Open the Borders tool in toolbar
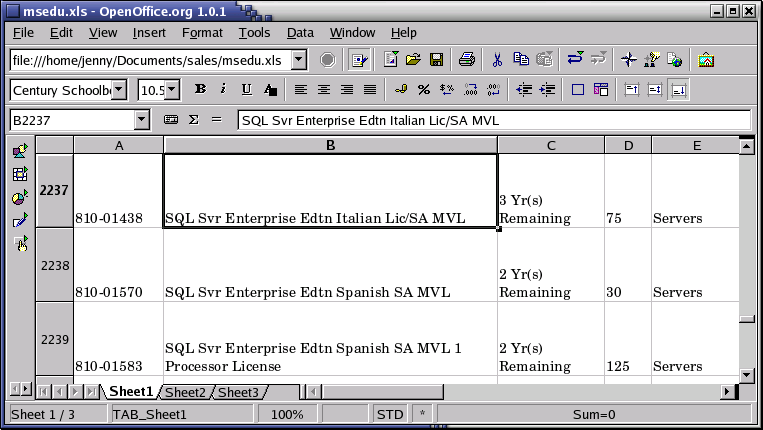 (578, 90)
